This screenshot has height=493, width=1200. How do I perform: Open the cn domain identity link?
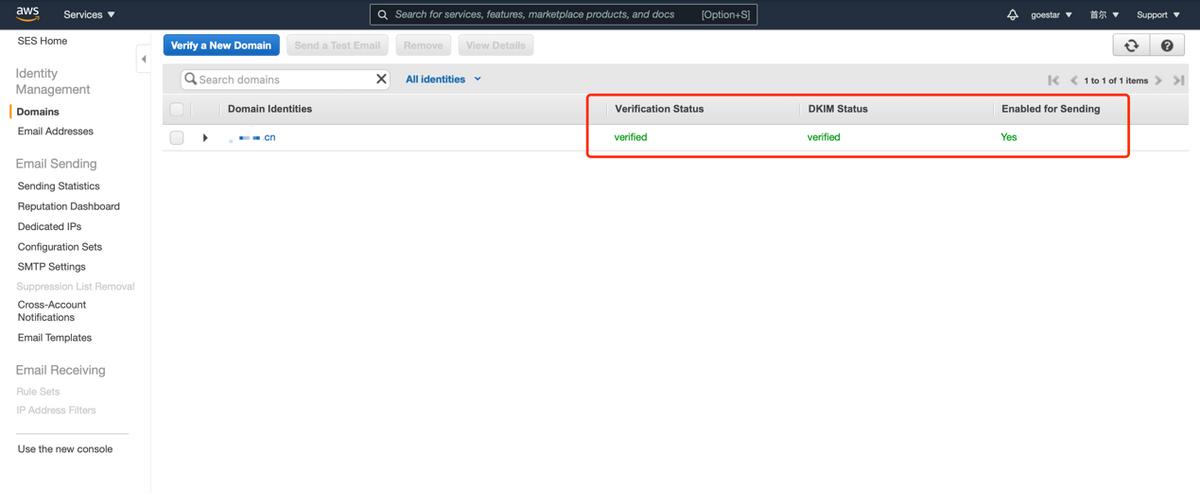click(x=251, y=137)
